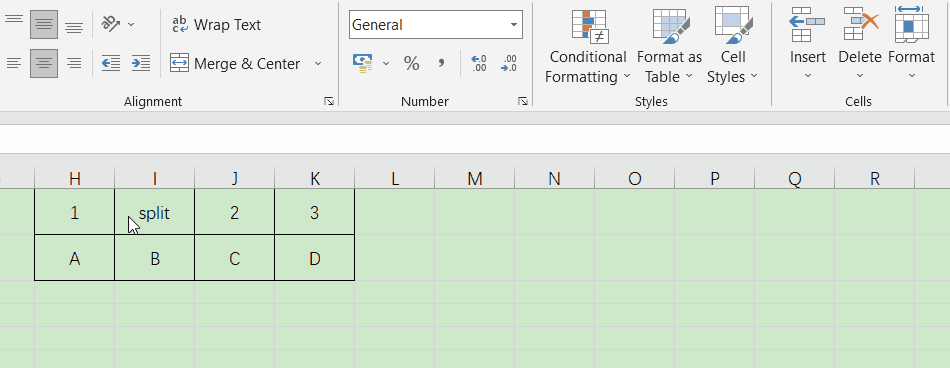
Task: Select column O header
Action: coord(634,178)
